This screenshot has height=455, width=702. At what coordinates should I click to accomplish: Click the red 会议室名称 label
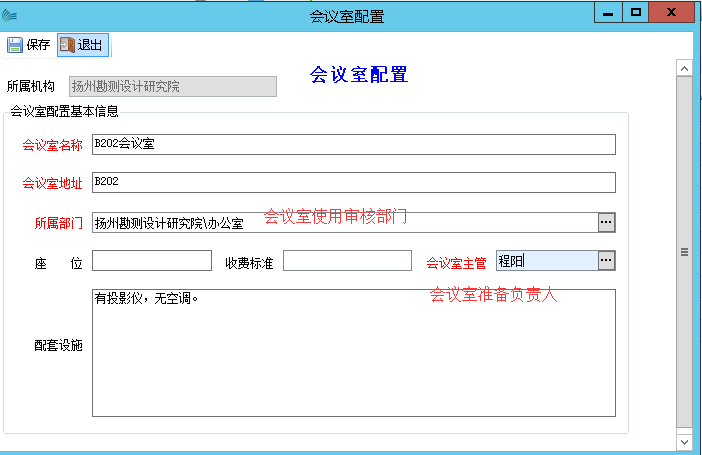52,145
